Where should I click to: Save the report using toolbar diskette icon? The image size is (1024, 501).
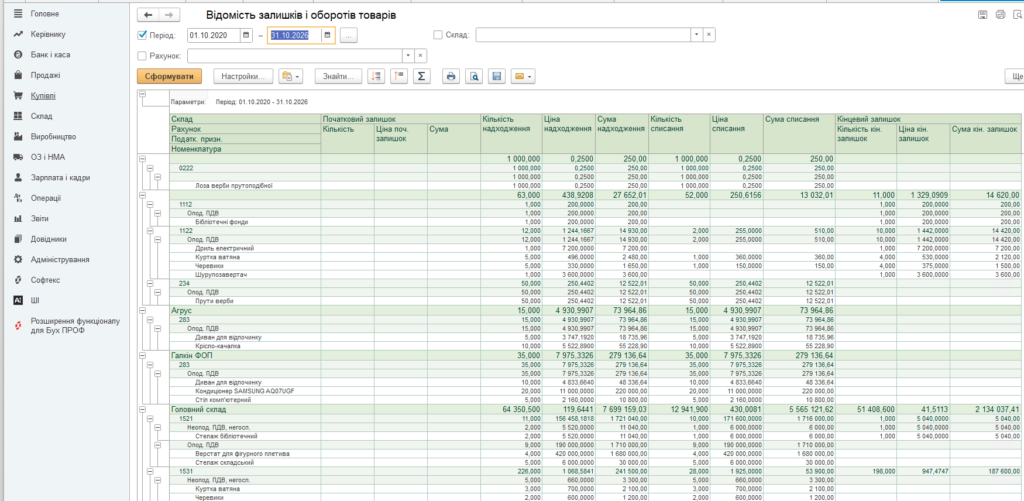pyautogui.click(x=496, y=76)
